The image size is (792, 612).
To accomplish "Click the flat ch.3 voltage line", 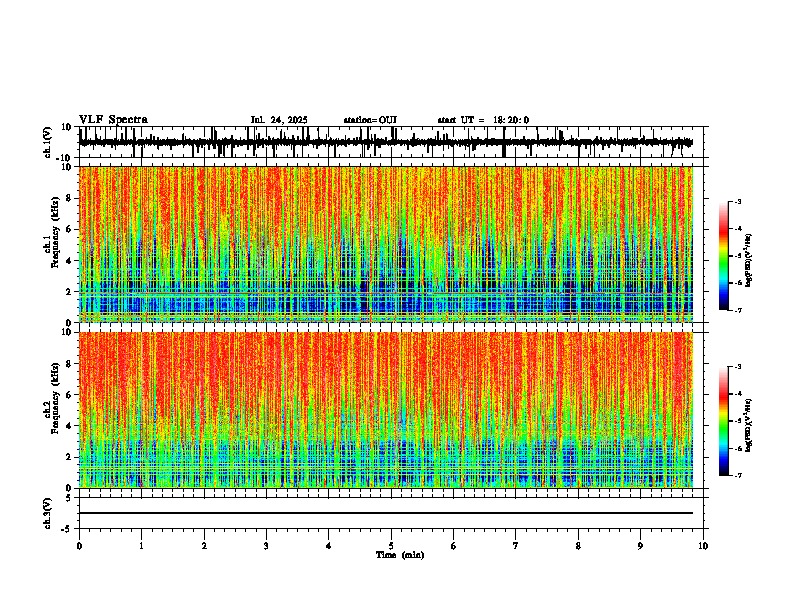I will [x=386, y=513].
